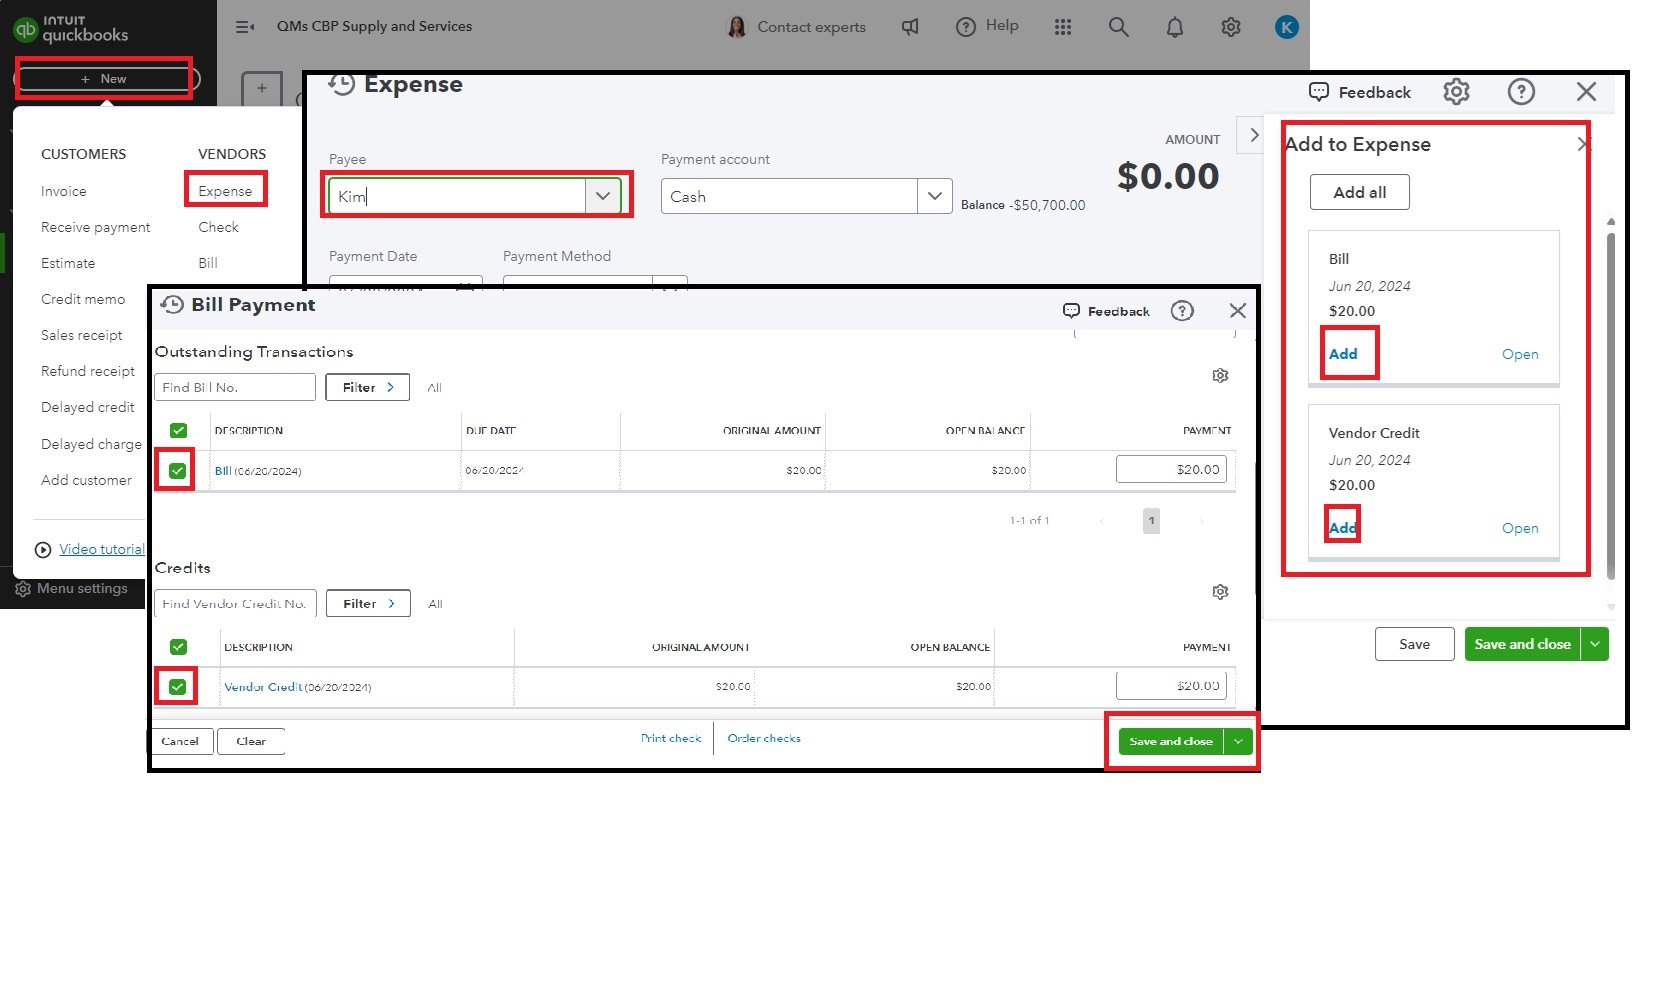Image resolution: width=1654 pixels, height=994 pixels.
Task: Choose Check under the Vendors menu
Action: [x=217, y=227]
